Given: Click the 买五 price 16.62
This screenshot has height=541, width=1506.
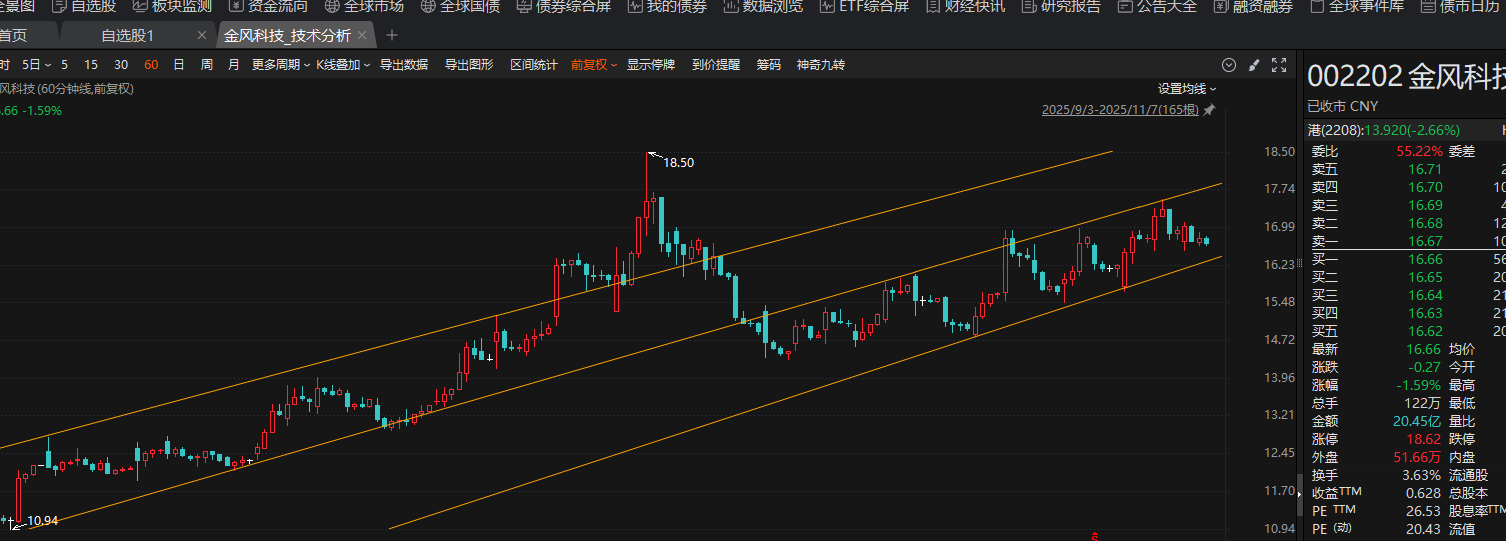Looking at the screenshot, I should 1426,331.
